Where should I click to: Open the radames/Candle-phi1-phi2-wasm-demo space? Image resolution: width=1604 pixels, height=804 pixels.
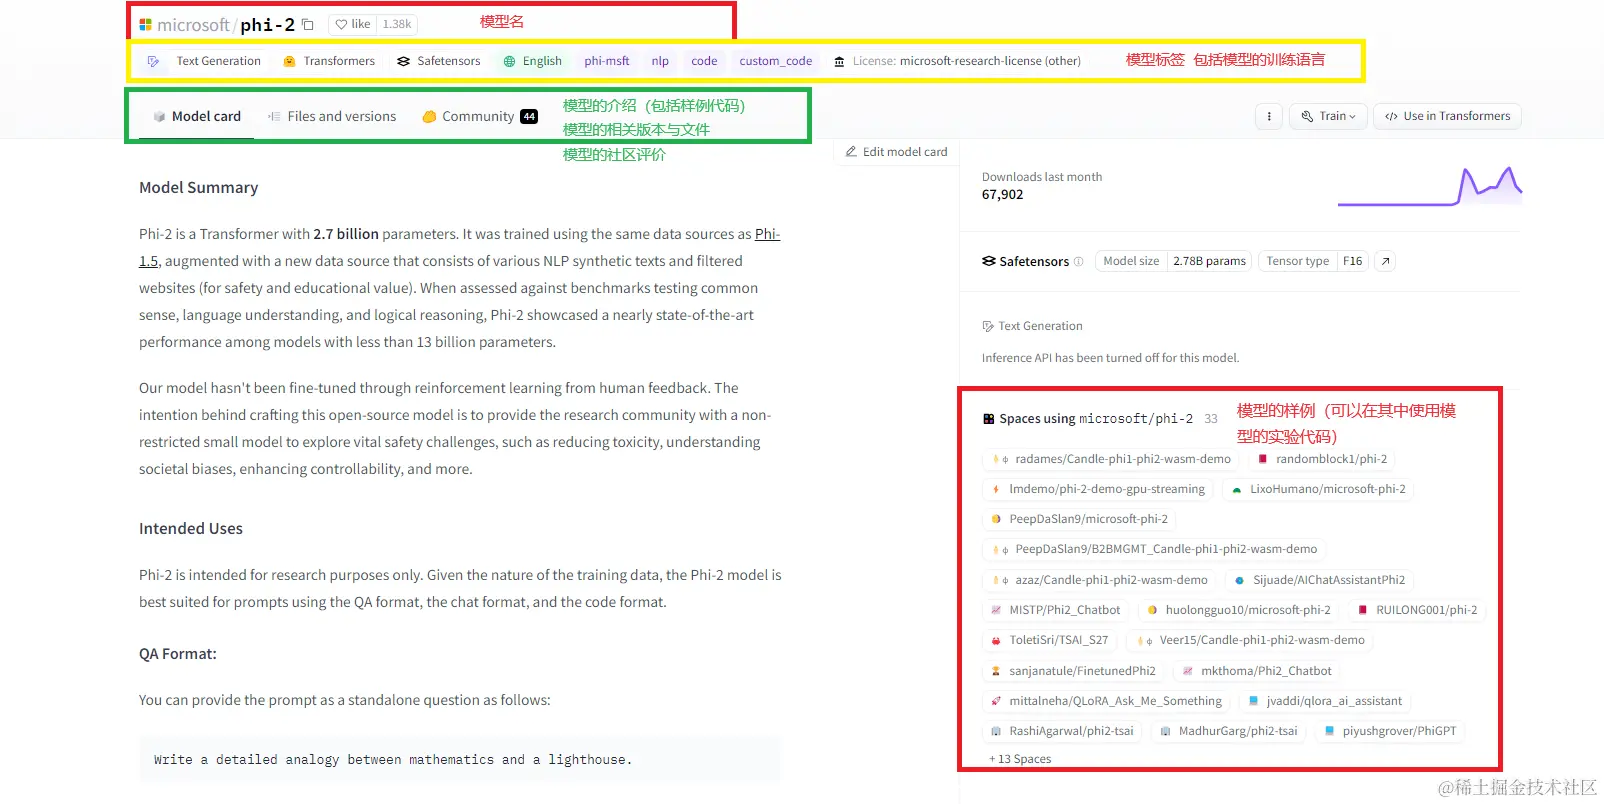click(x=1110, y=459)
